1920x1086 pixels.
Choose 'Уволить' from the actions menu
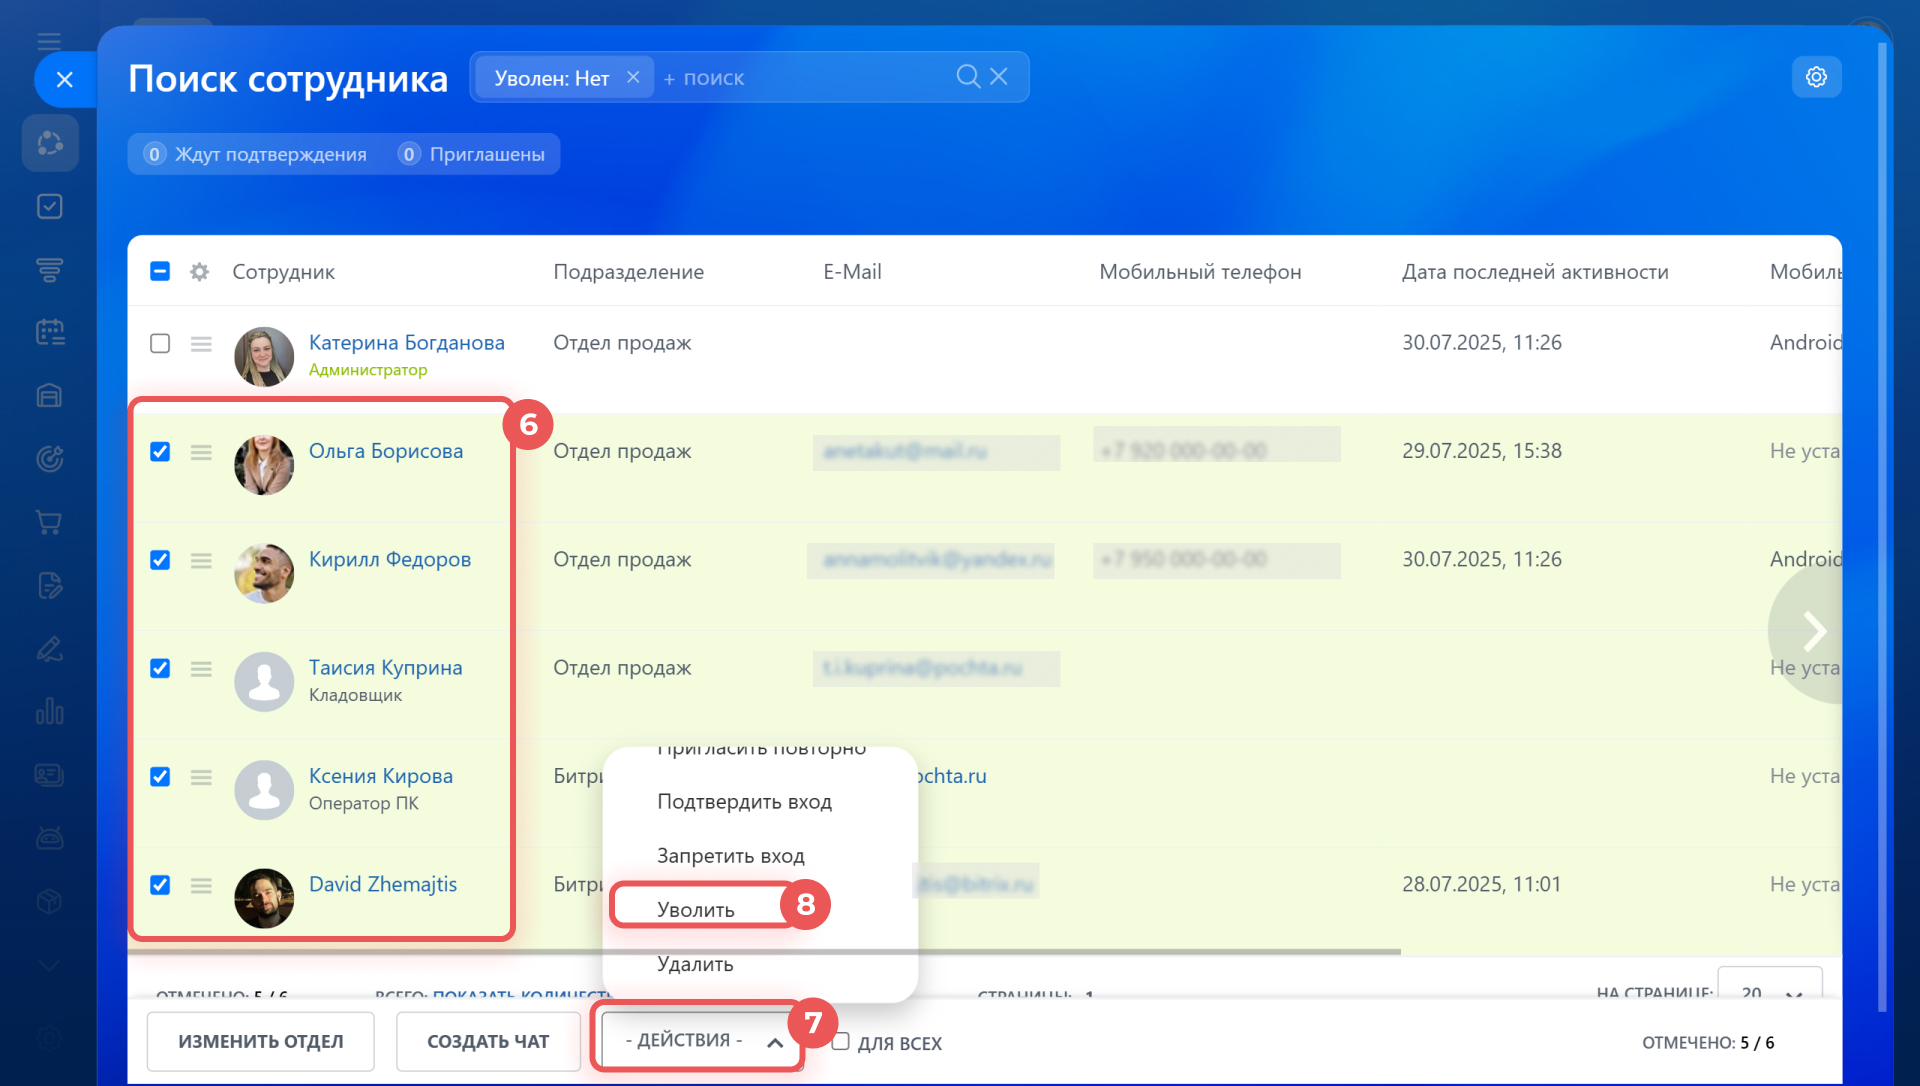696,910
